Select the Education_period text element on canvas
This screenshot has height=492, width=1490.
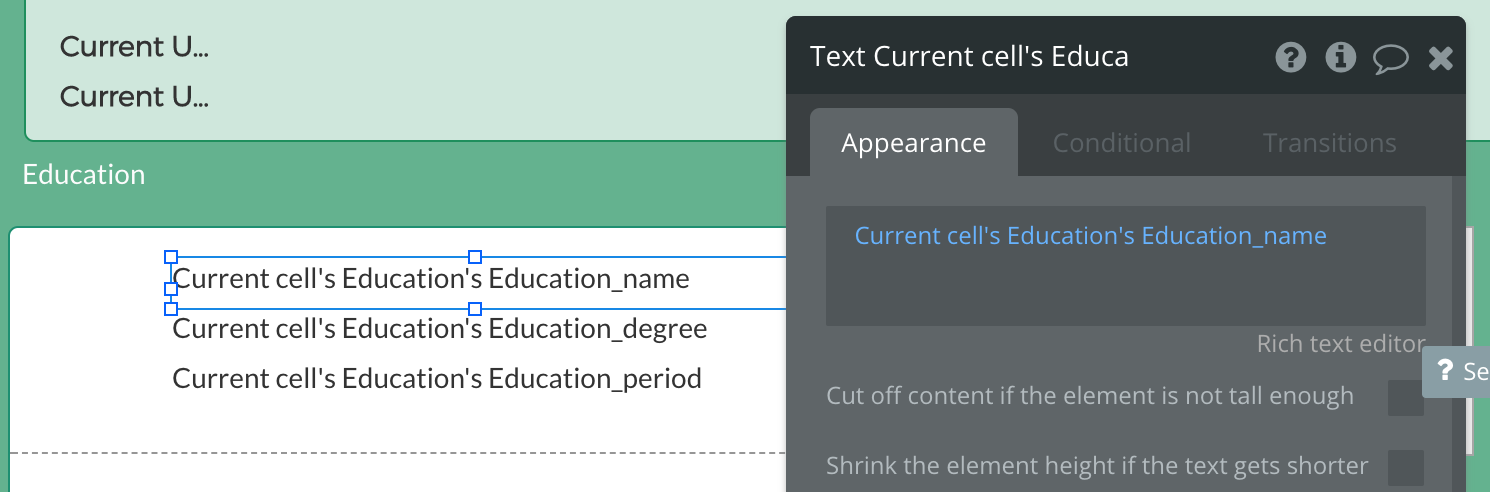(x=437, y=378)
